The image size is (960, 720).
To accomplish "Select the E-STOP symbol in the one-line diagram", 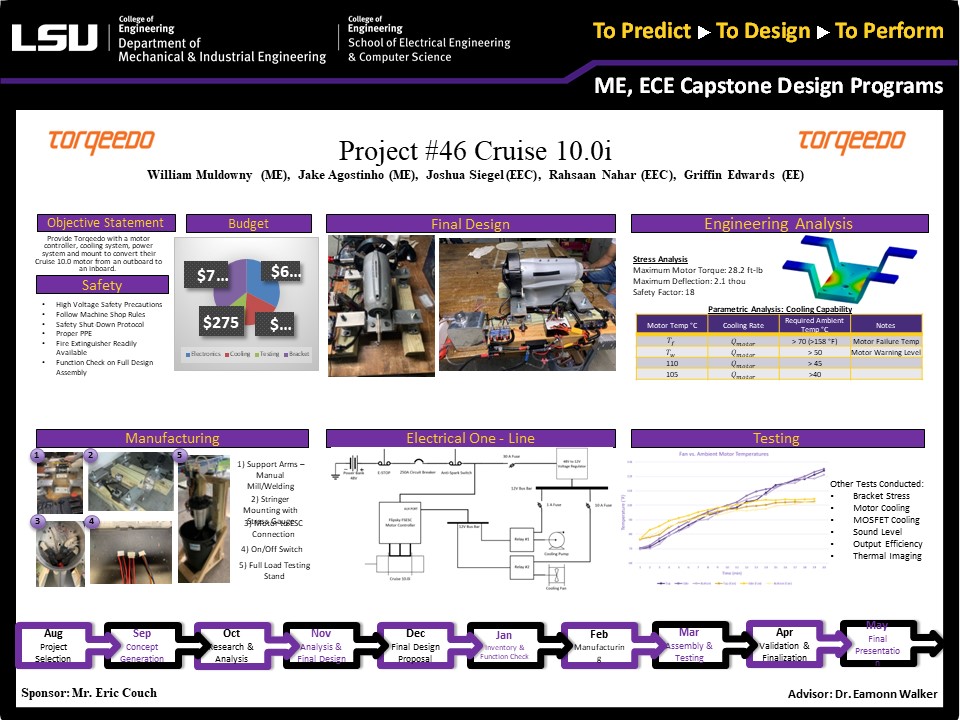I will pyautogui.click(x=383, y=463).
